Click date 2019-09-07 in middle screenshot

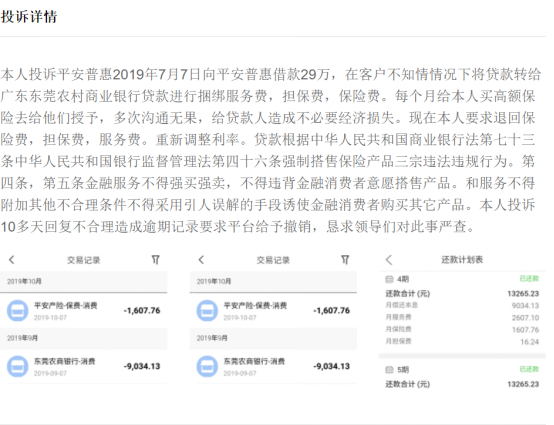[x=240, y=373]
